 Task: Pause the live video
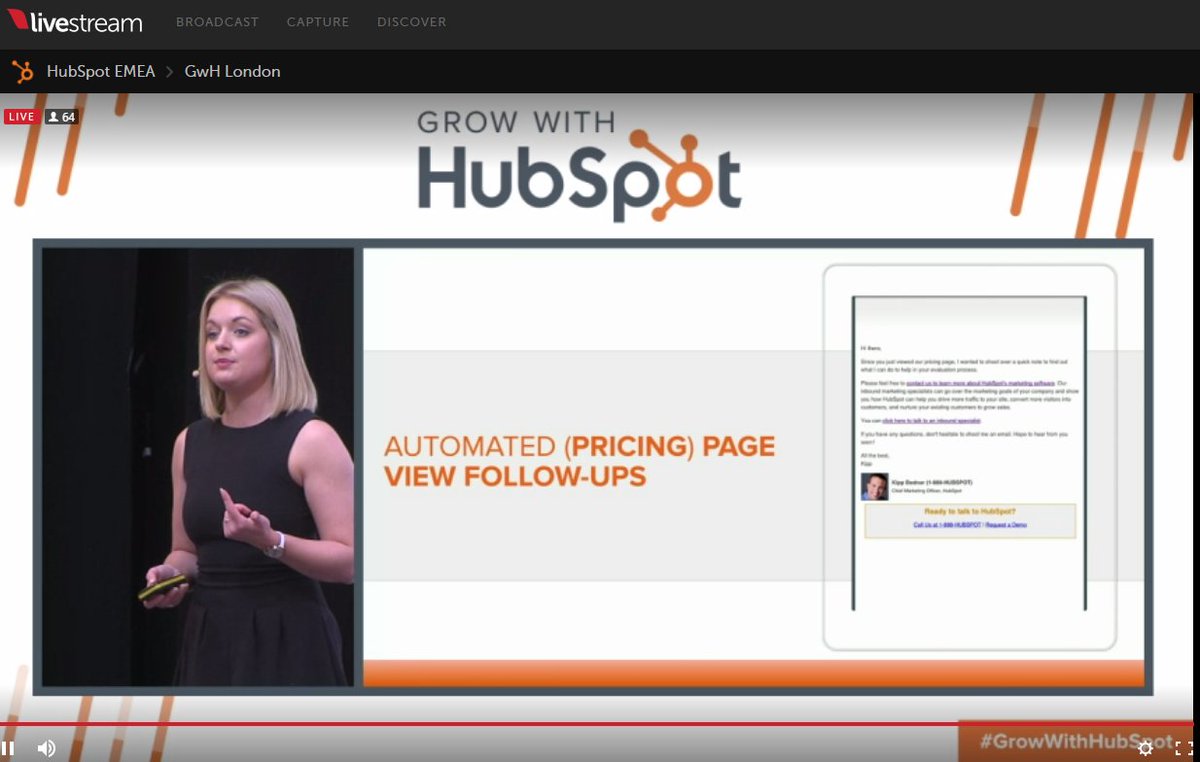click(8, 748)
